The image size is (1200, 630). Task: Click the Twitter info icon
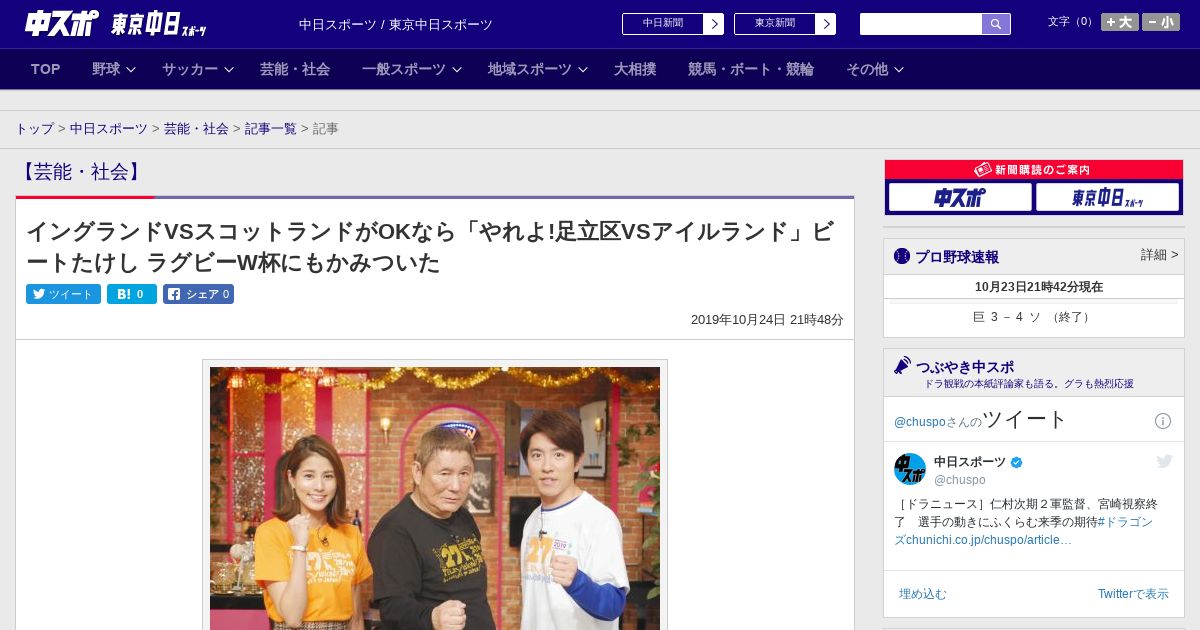(1163, 421)
